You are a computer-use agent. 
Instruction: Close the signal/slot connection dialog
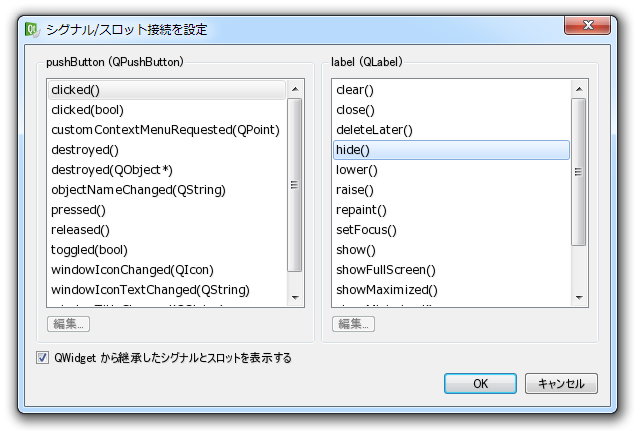587,25
